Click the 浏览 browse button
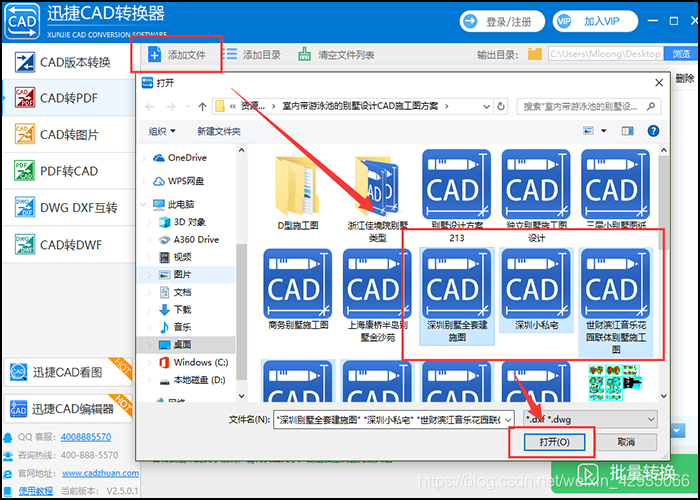The height and width of the screenshot is (500, 700). (x=681, y=54)
